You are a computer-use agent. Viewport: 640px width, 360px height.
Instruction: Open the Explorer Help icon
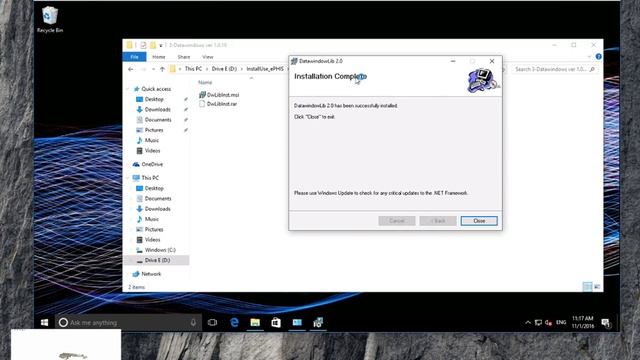click(x=598, y=57)
